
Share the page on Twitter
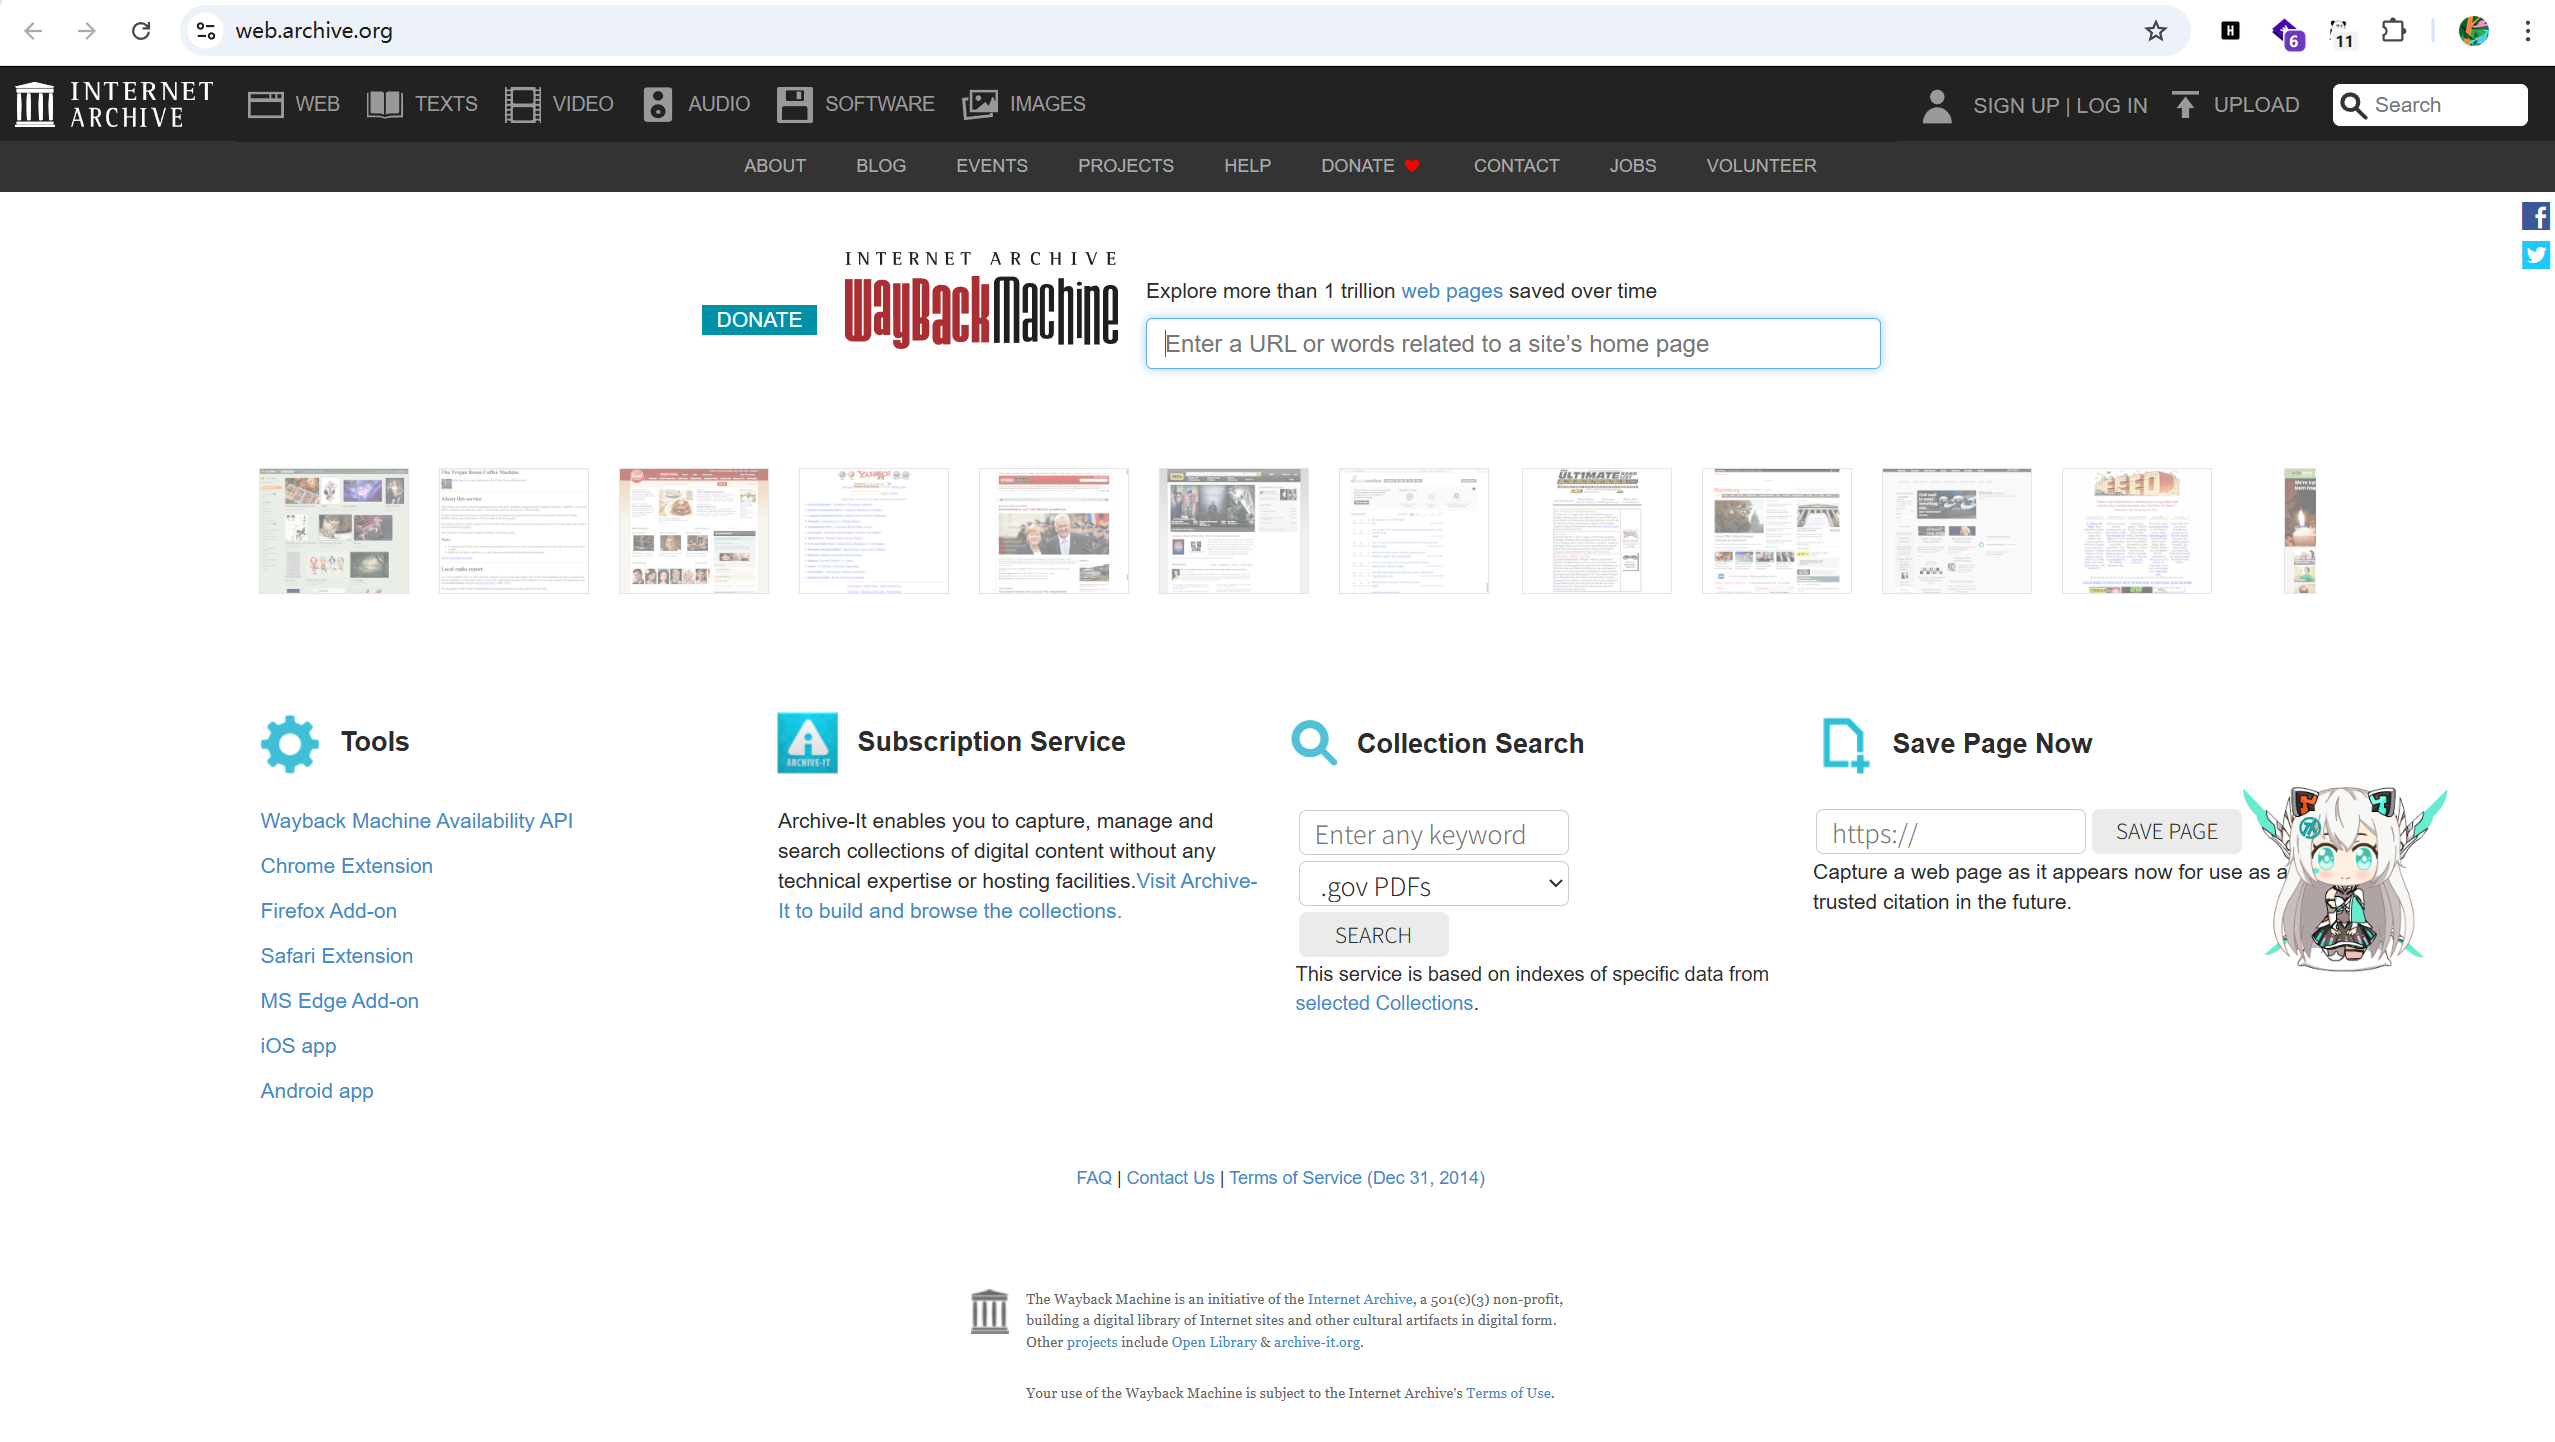[2536, 255]
